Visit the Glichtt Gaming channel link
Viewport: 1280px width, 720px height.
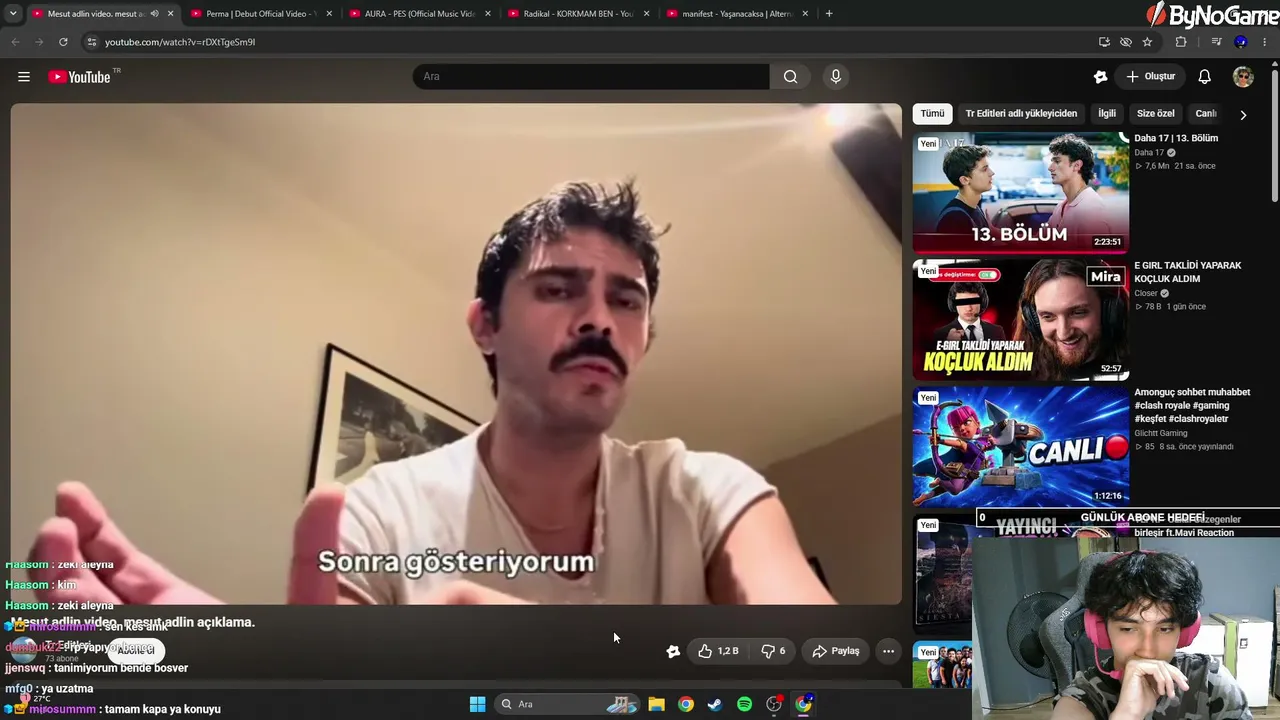[x=1161, y=433]
